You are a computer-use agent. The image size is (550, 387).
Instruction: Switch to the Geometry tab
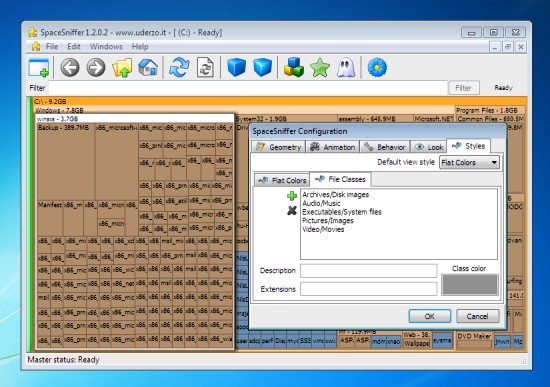[278, 147]
